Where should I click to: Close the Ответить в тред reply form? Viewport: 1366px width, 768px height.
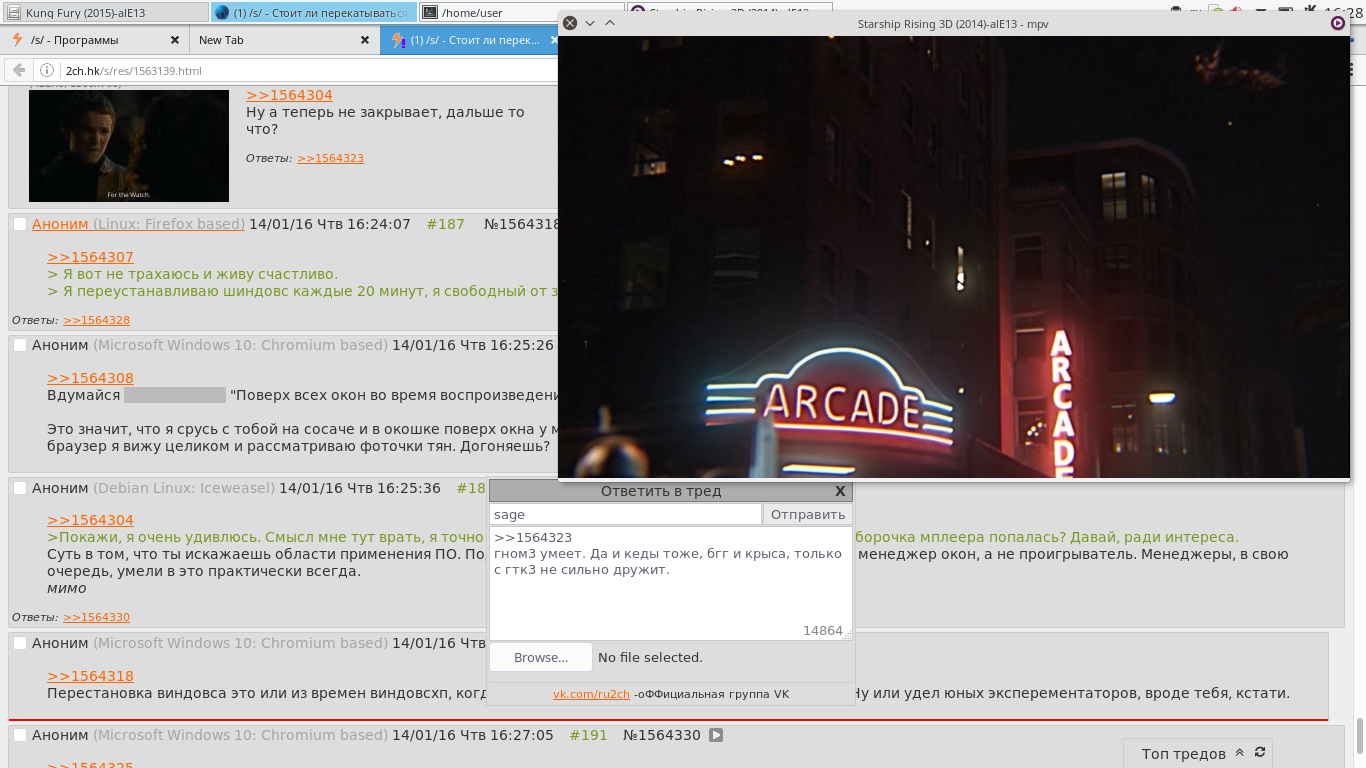tap(840, 491)
